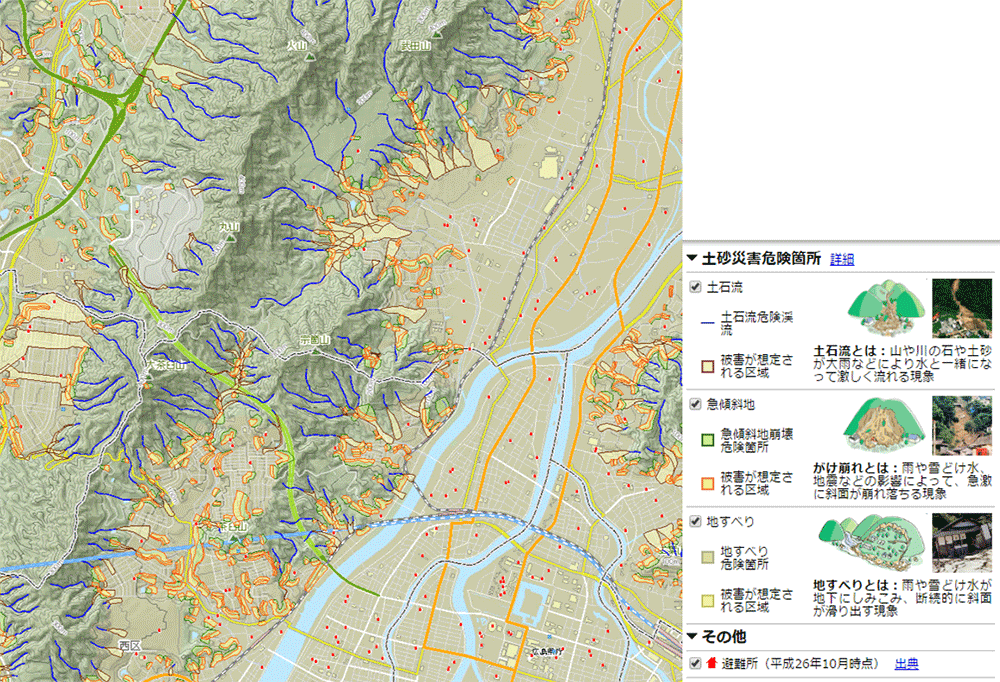The height and width of the screenshot is (682, 1000).
Task: Toggle the 避難所 shelter checkbox
Action: coord(695,663)
